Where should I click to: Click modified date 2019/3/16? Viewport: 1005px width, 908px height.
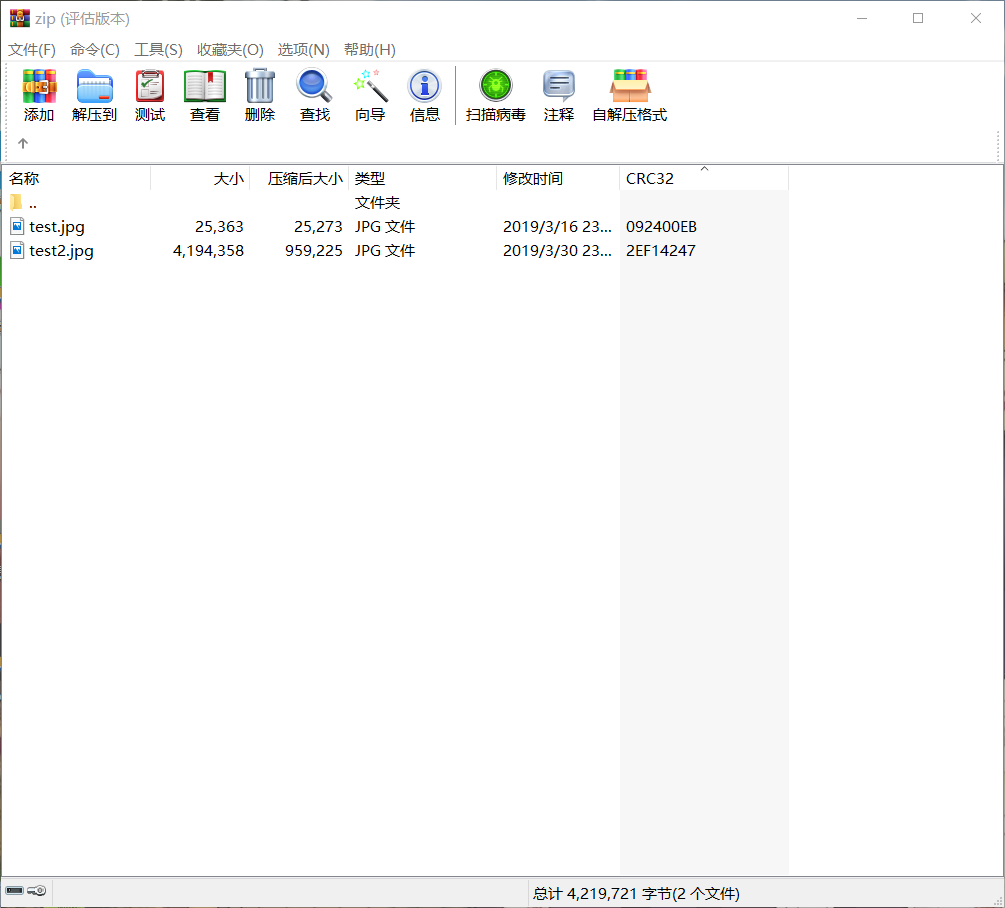click(x=557, y=227)
